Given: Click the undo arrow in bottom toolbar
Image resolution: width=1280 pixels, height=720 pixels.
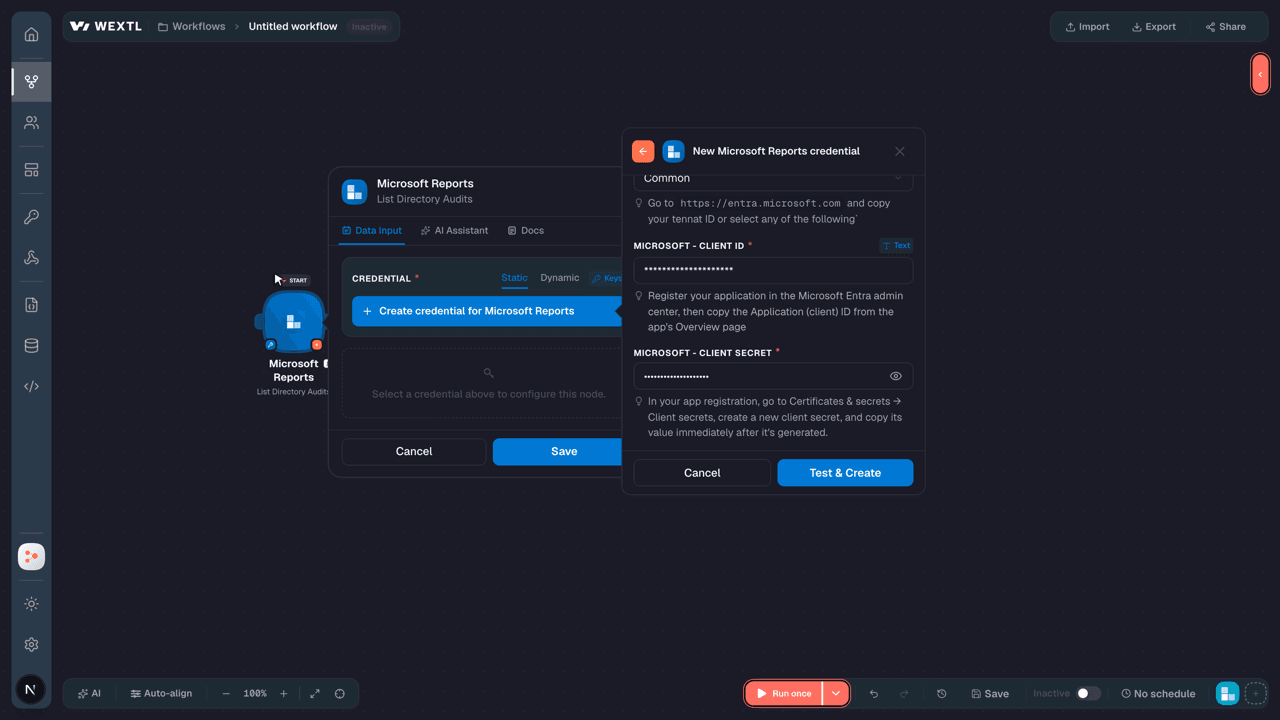Looking at the screenshot, I should [874, 693].
